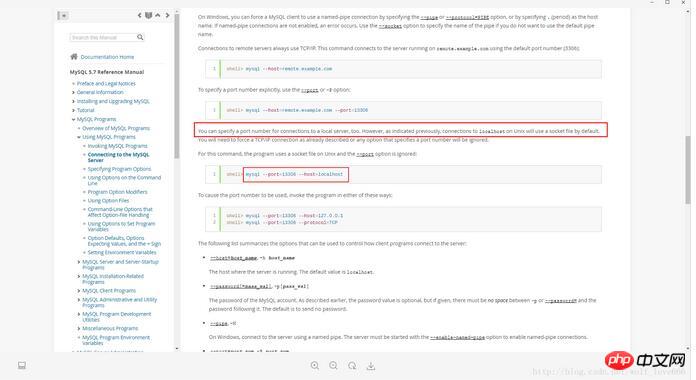The width and height of the screenshot is (696, 380).
Task: Click the --enable-named-pipe option link
Action: click(457, 337)
